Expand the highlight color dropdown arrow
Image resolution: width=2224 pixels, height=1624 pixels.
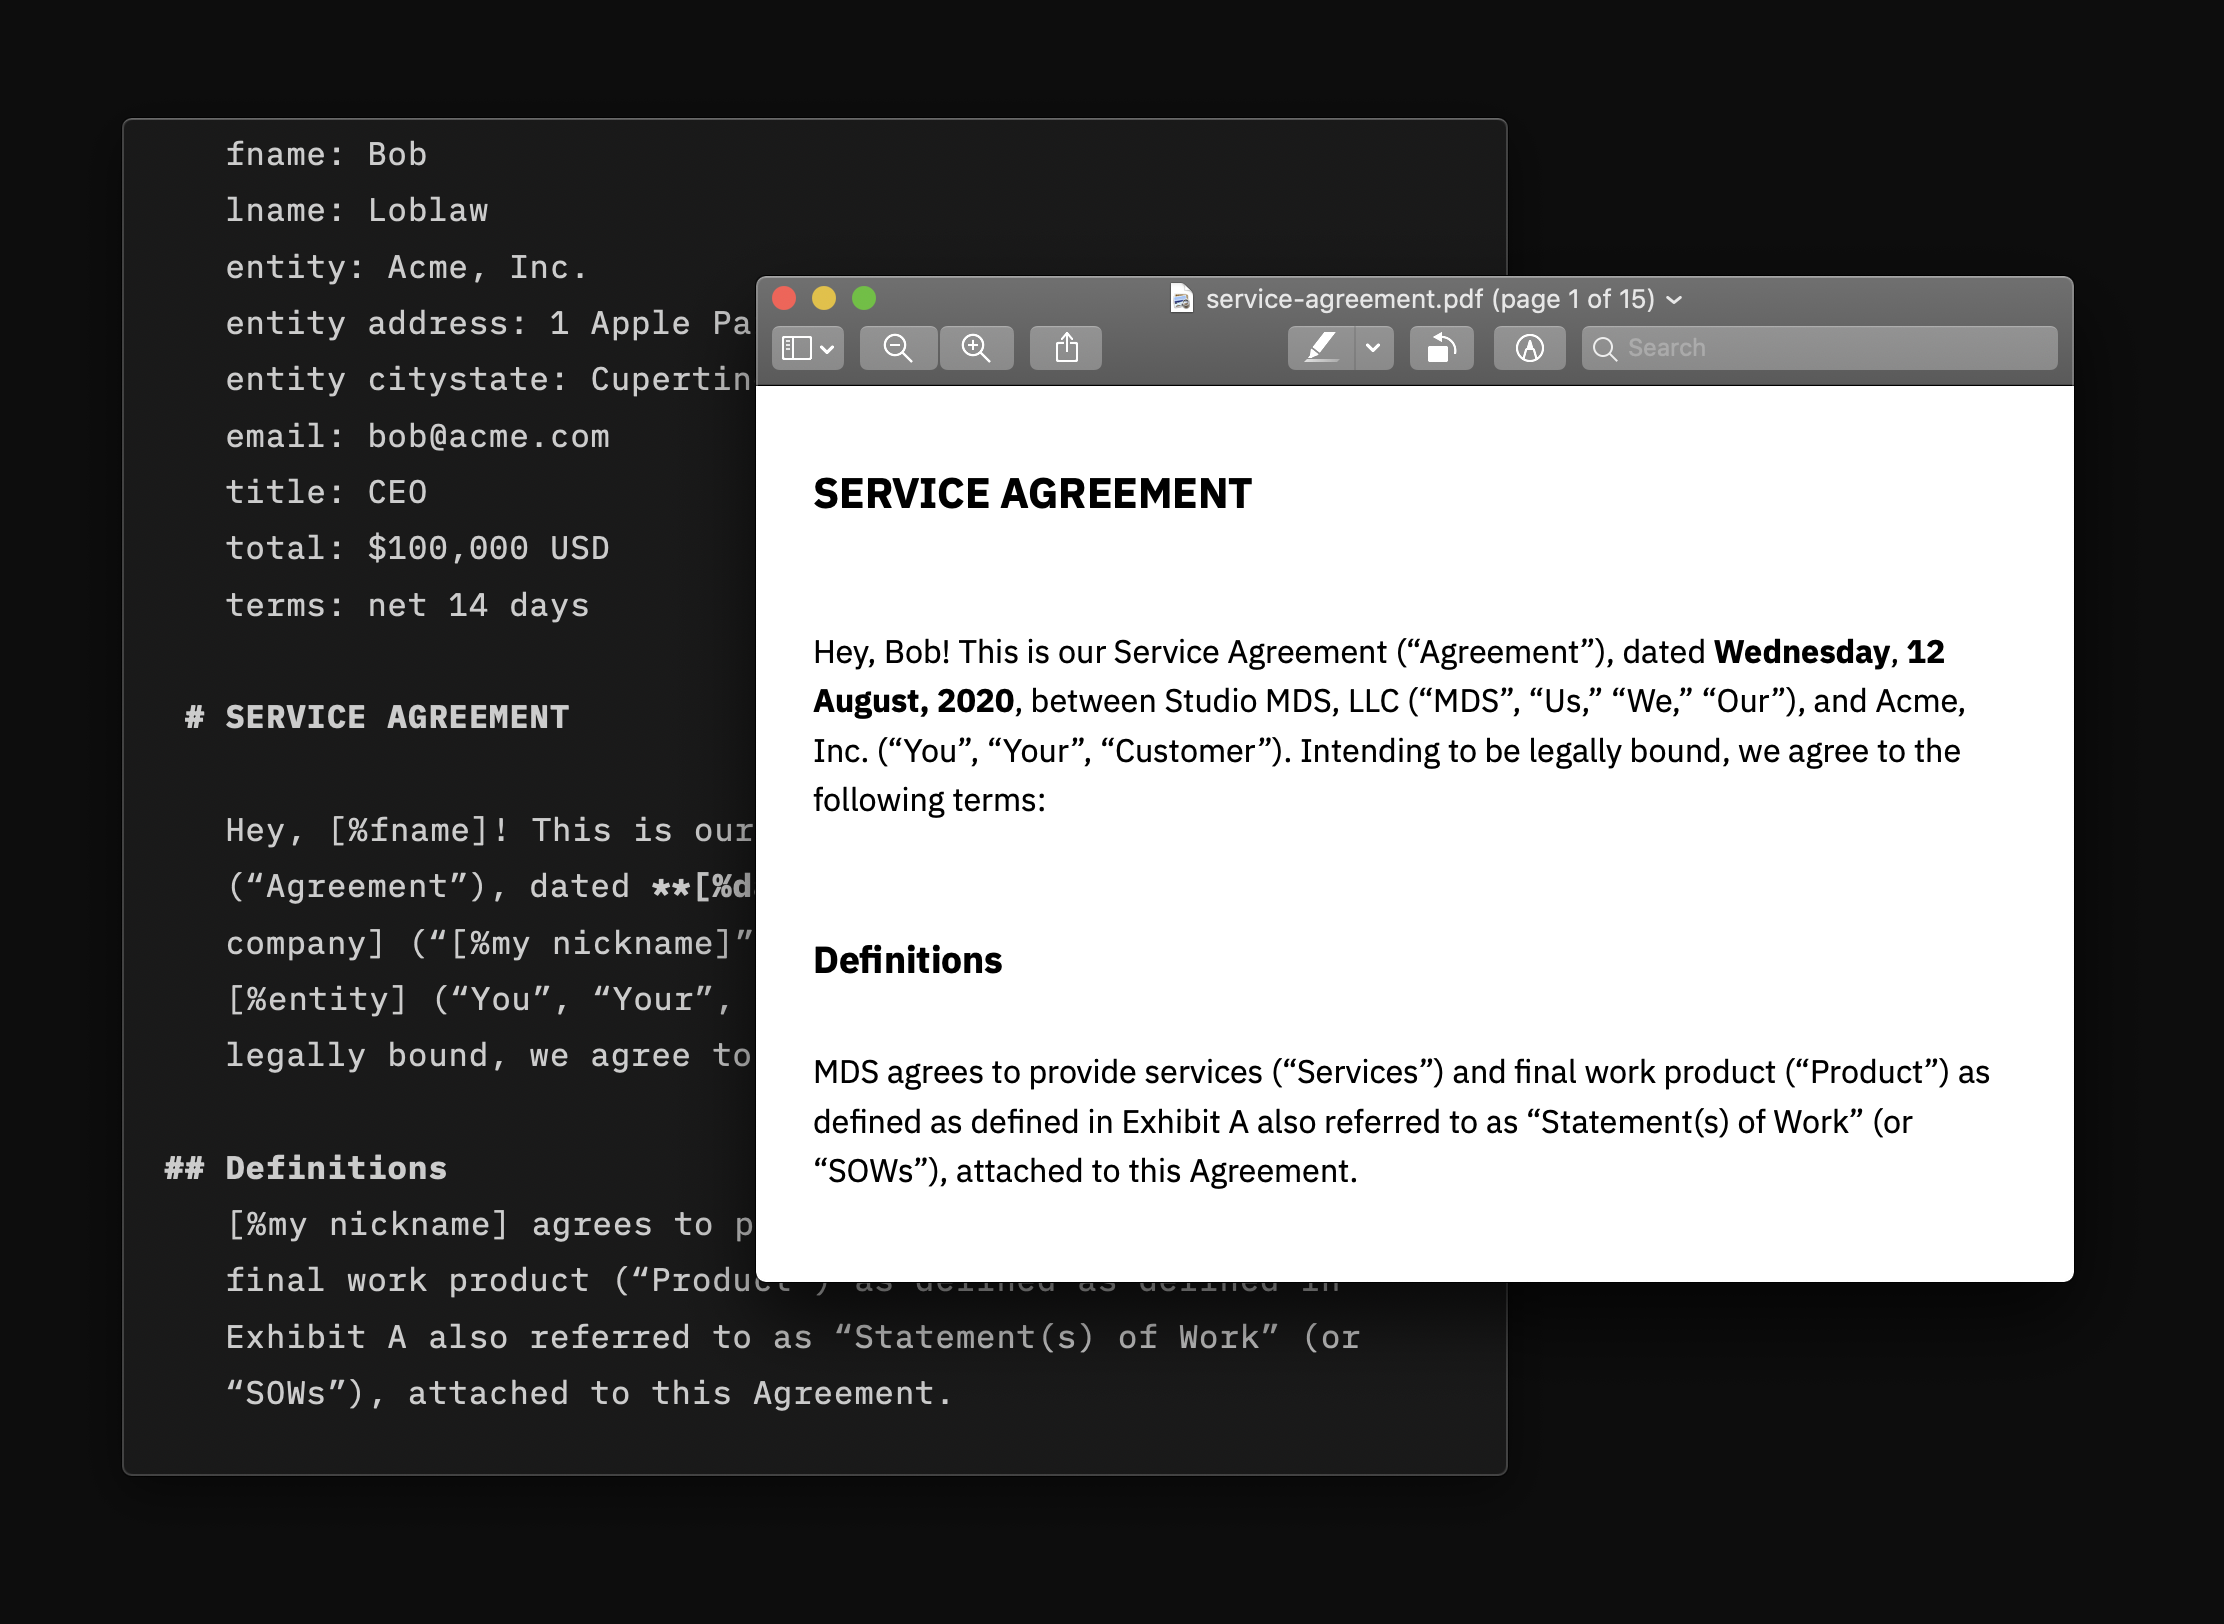1374,348
